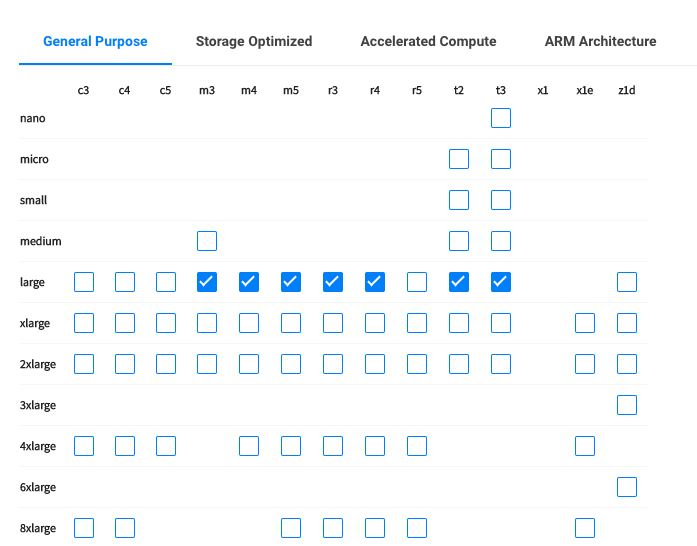This screenshot has height=546, width=697.
Task: Click the General Purpose tab
Action: point(95,41)
